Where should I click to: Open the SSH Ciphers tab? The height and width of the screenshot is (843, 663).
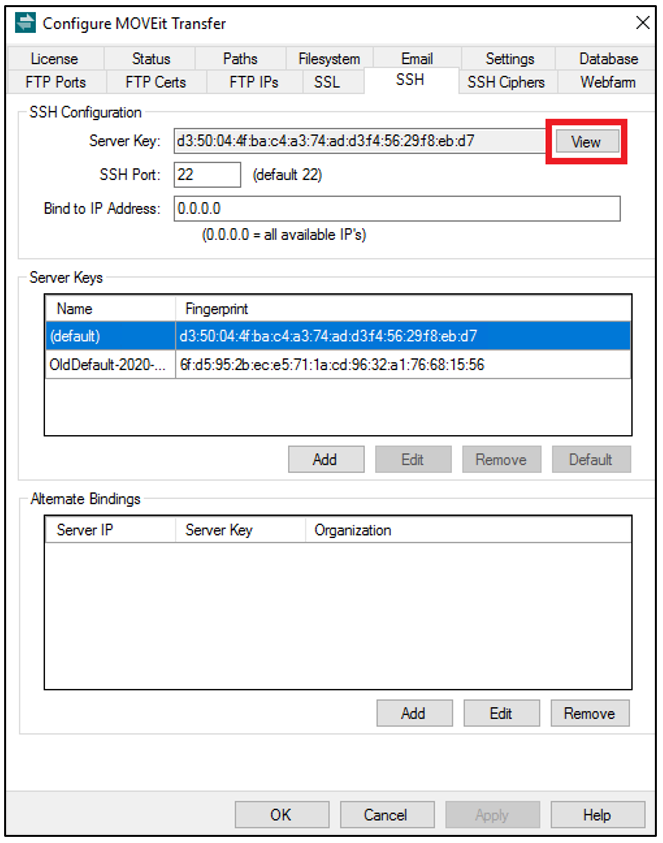pyautogui.click(x=506, y=82)
